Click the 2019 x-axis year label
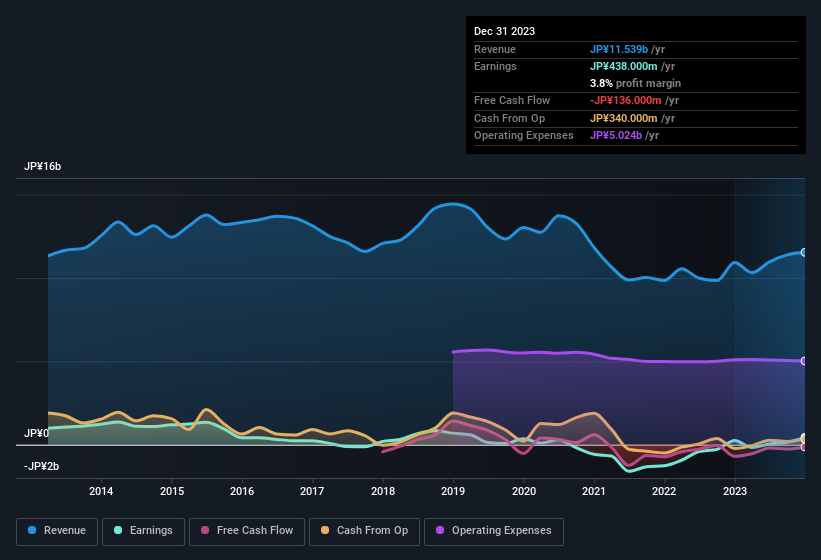Screen dimensions: 821x560 click(x=453, y=491)
